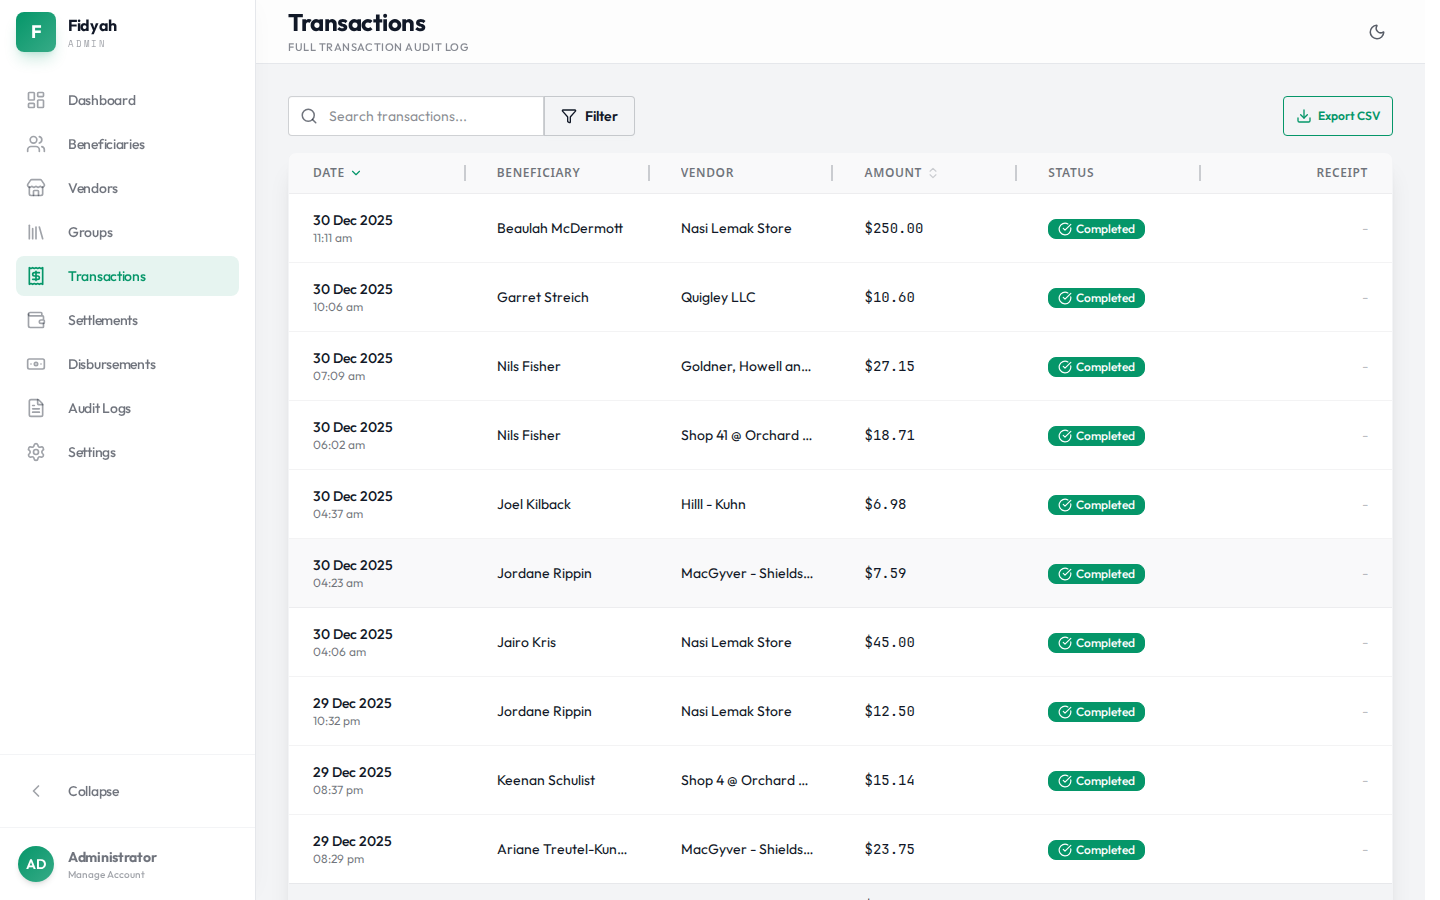1440x900 pixels.
Task: Click the Fidyah admin logo badge
Action: click(x=36, y=32)
